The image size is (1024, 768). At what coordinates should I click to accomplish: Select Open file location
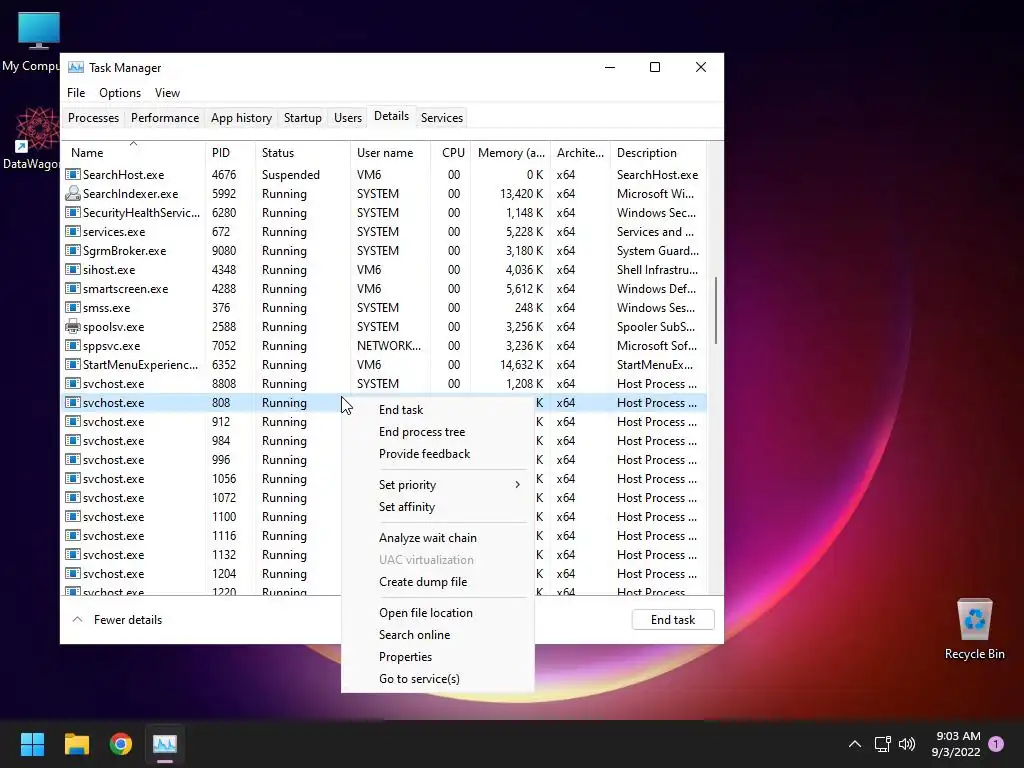(x=438, y=613)
